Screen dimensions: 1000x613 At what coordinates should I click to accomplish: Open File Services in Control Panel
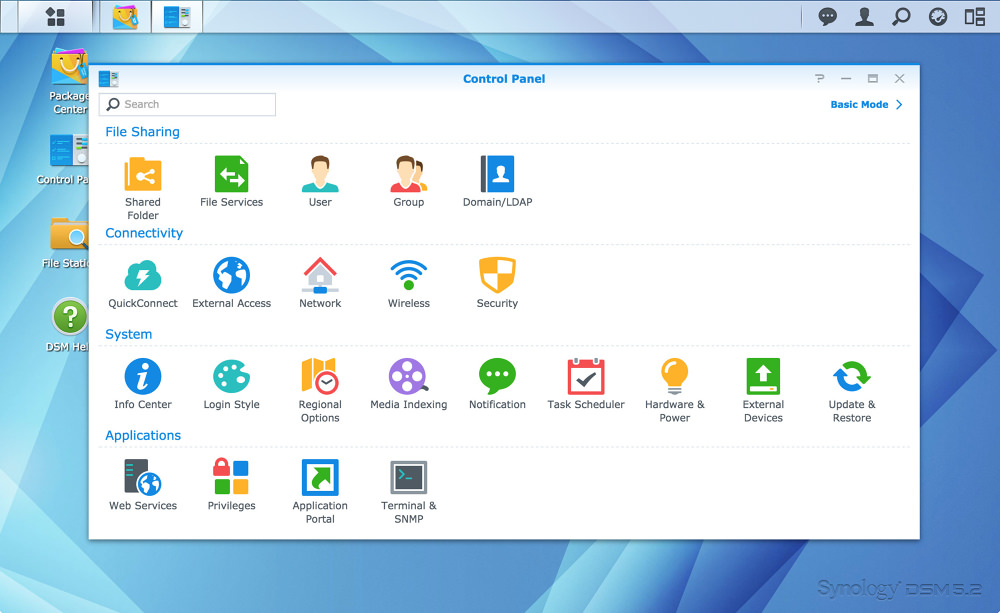pyautogui.click(x=231, y=175)
